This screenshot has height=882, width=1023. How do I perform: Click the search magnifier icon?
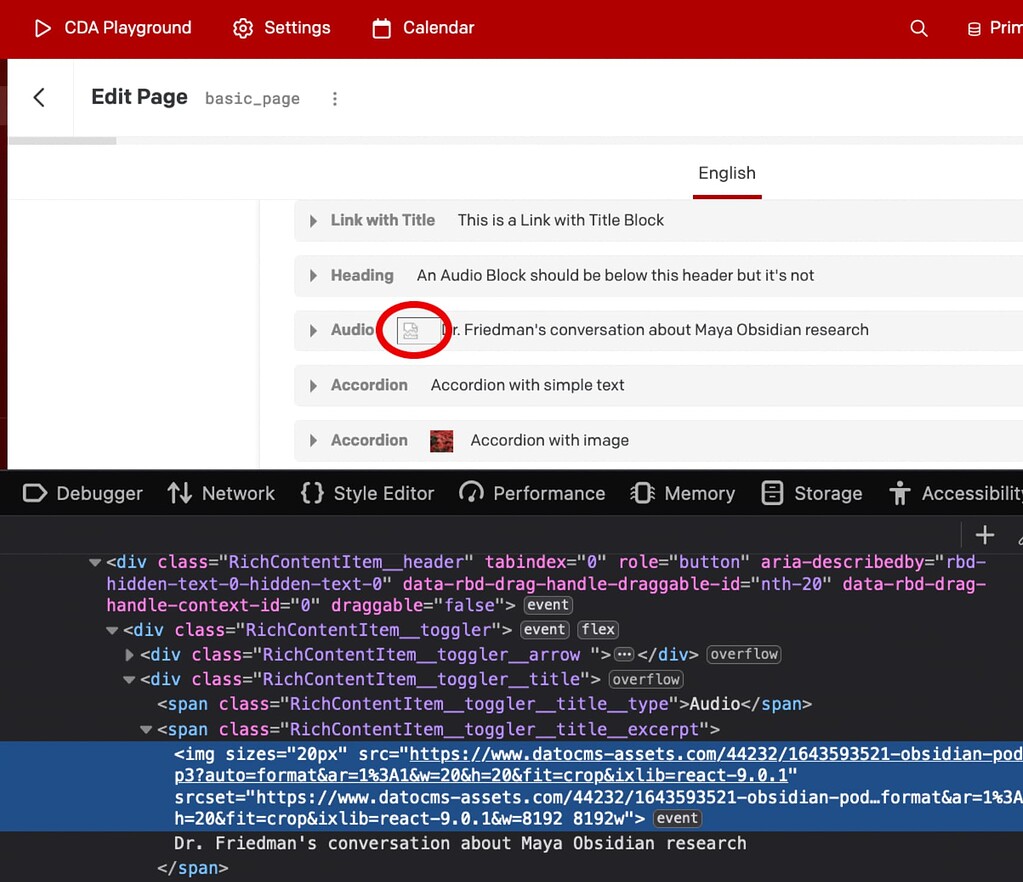pyautogui.click(x=919, y=28)
